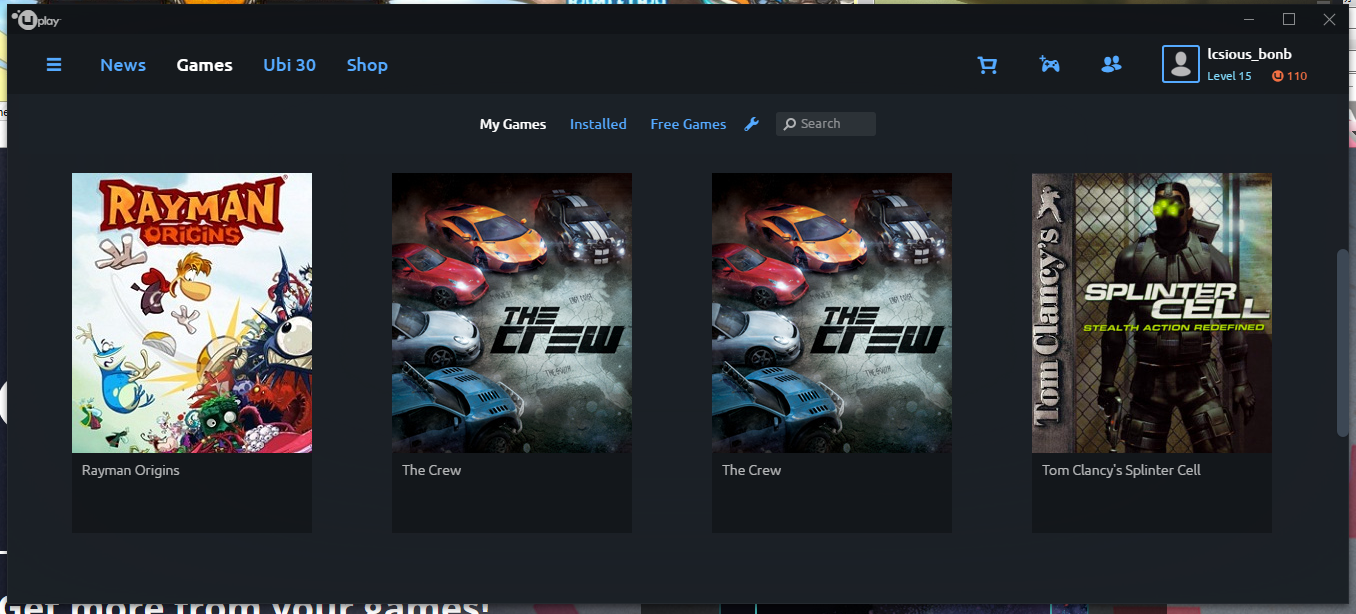Select the Games tab
The height and width of the screenshot is (614, 1356).
click(x=205, y=65)
